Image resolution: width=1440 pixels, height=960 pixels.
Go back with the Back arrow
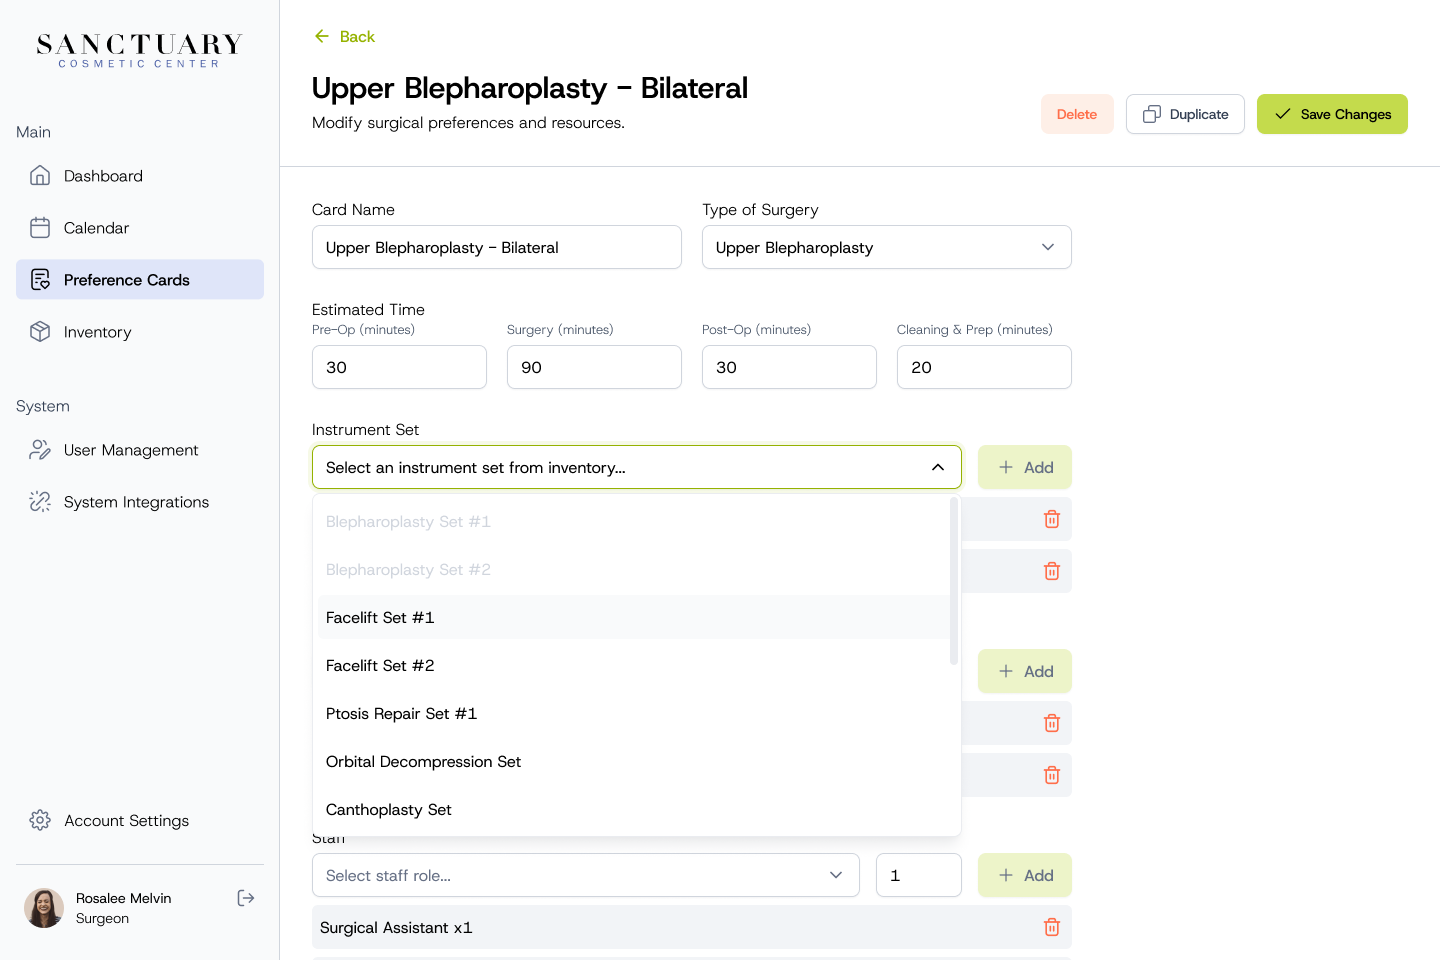[322, 36]
